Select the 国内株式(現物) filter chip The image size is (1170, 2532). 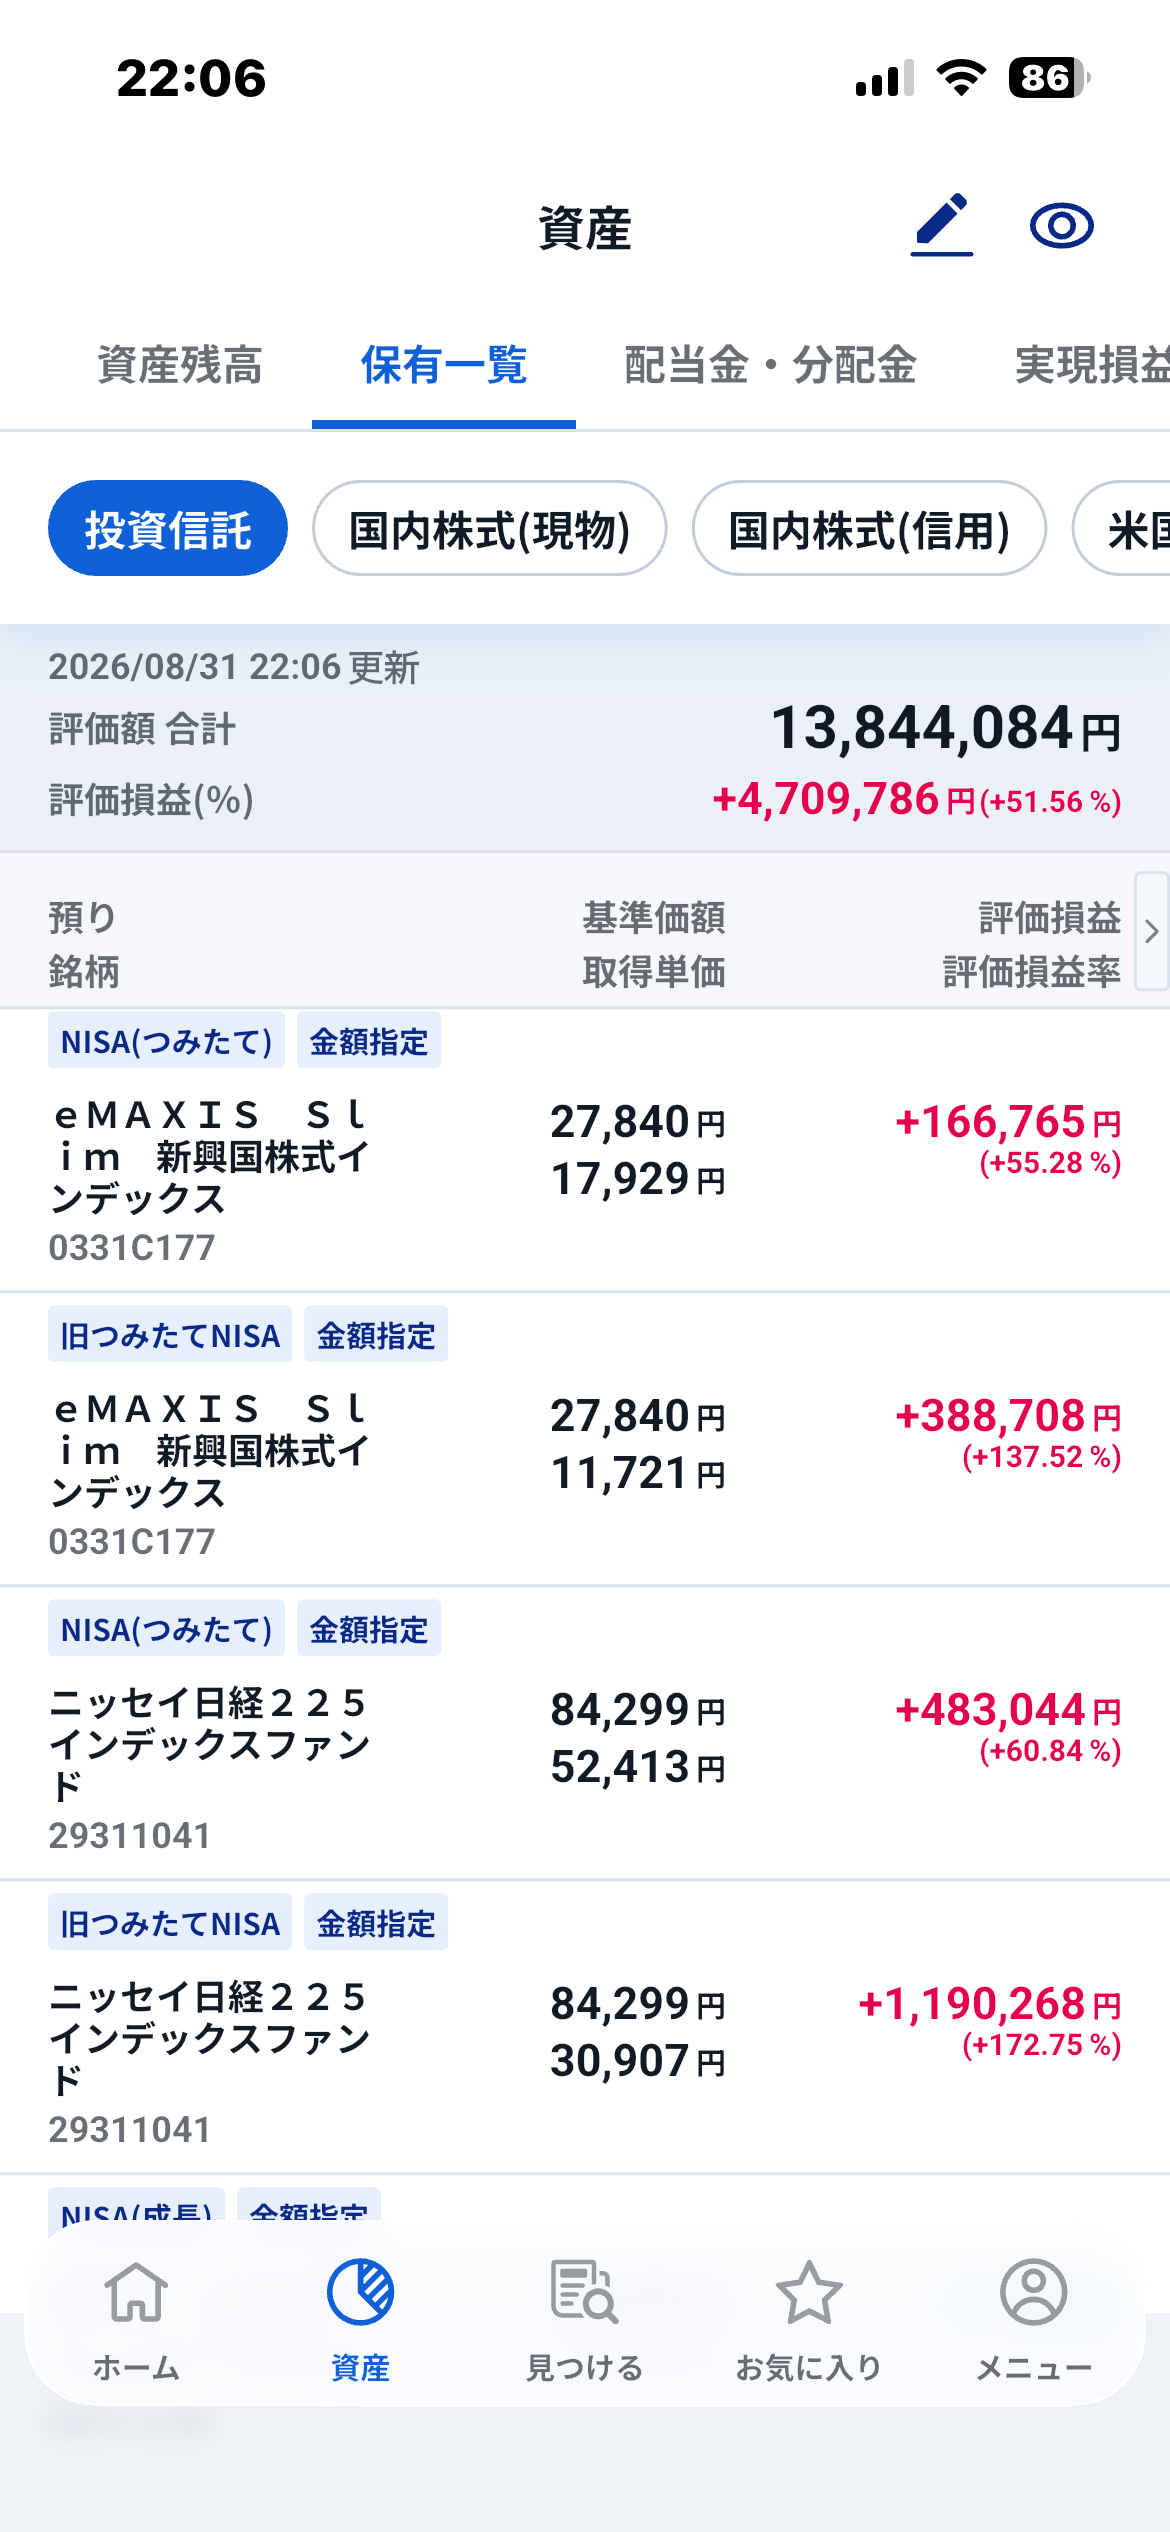click(x=490, y=528)
